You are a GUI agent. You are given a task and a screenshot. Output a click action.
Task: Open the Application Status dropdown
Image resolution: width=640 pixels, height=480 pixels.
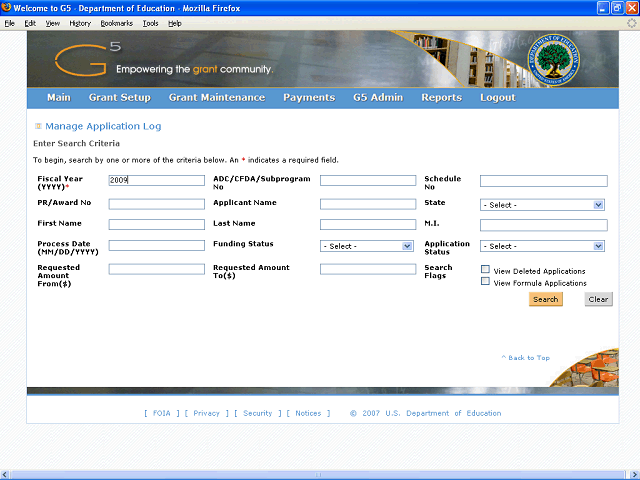pyautogui.click(x=542, y=246)
